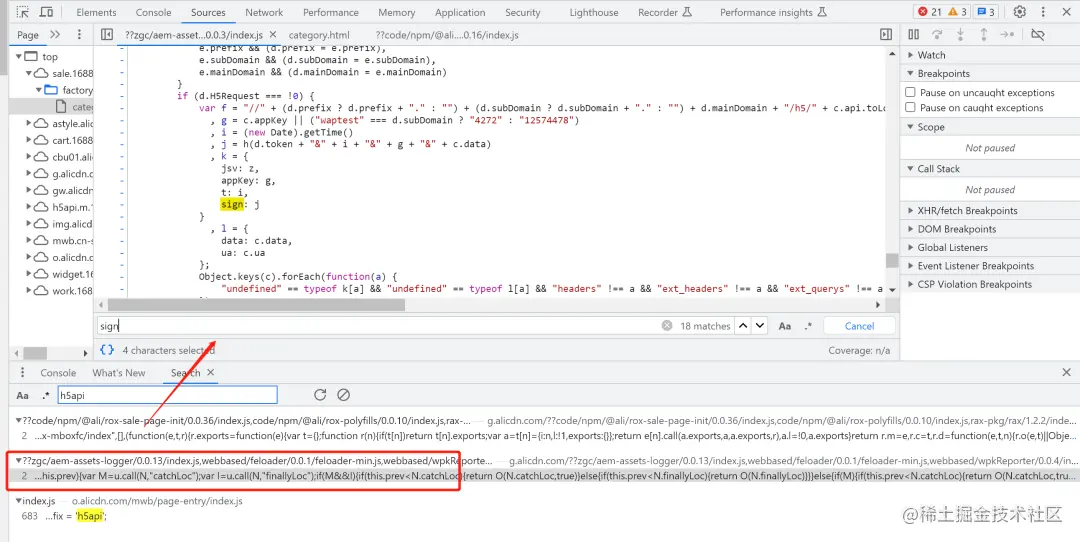
Task: Focus the h5api global search field
Action: pos(167,395)
